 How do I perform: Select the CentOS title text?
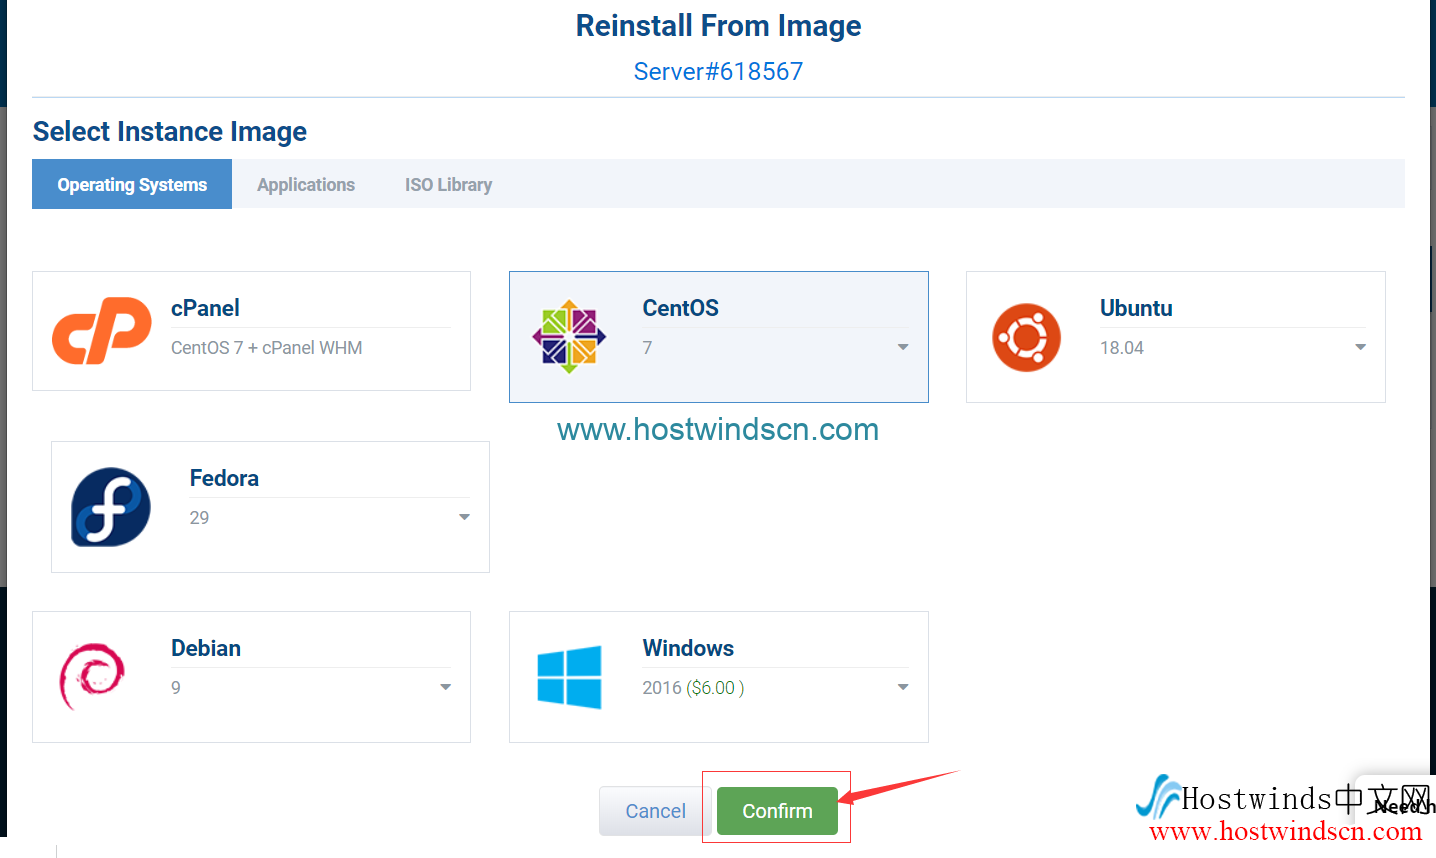coord(680,308)
